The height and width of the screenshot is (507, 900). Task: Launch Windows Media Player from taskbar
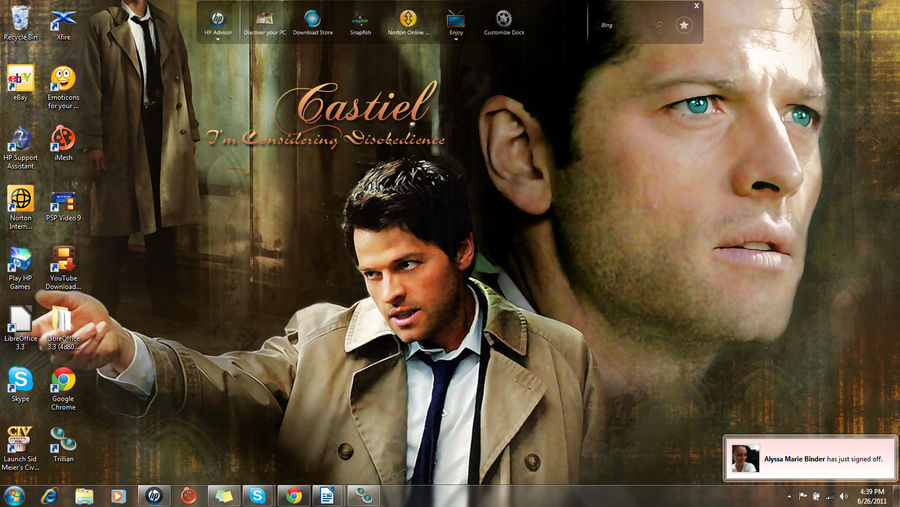pyautogui.click(x=118, y=496)
